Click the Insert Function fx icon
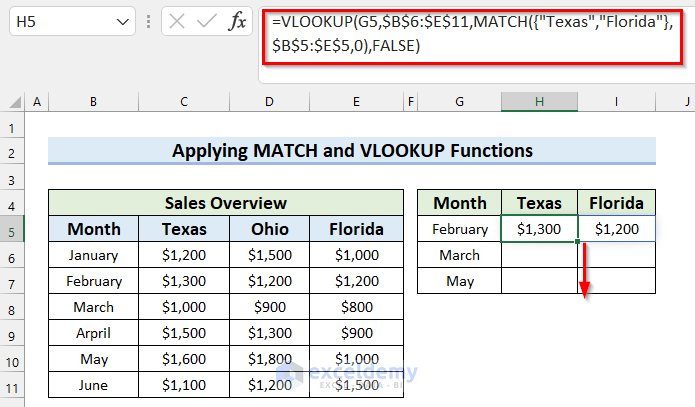 pos(238,20)
